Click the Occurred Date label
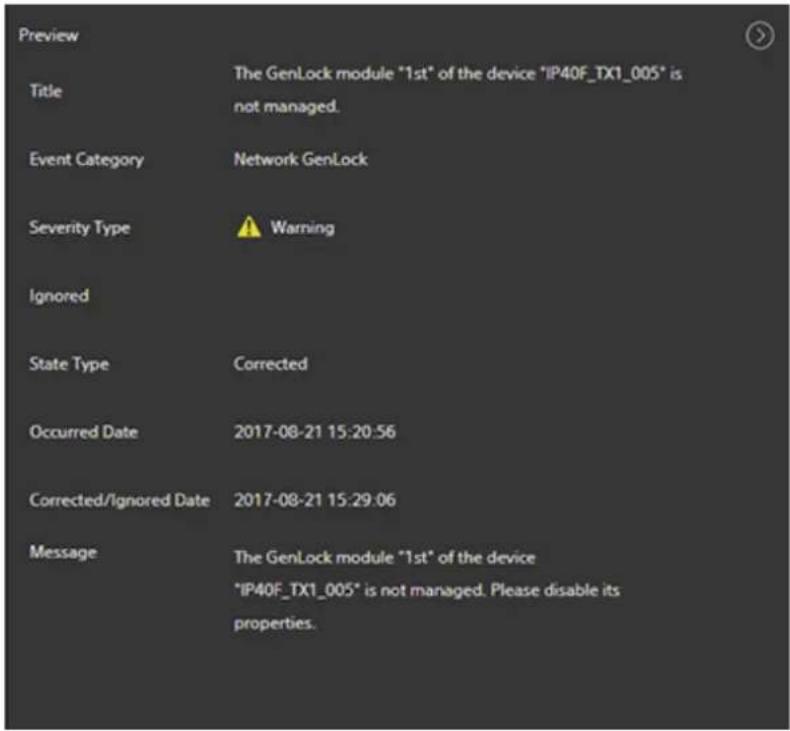 point(84,432)
